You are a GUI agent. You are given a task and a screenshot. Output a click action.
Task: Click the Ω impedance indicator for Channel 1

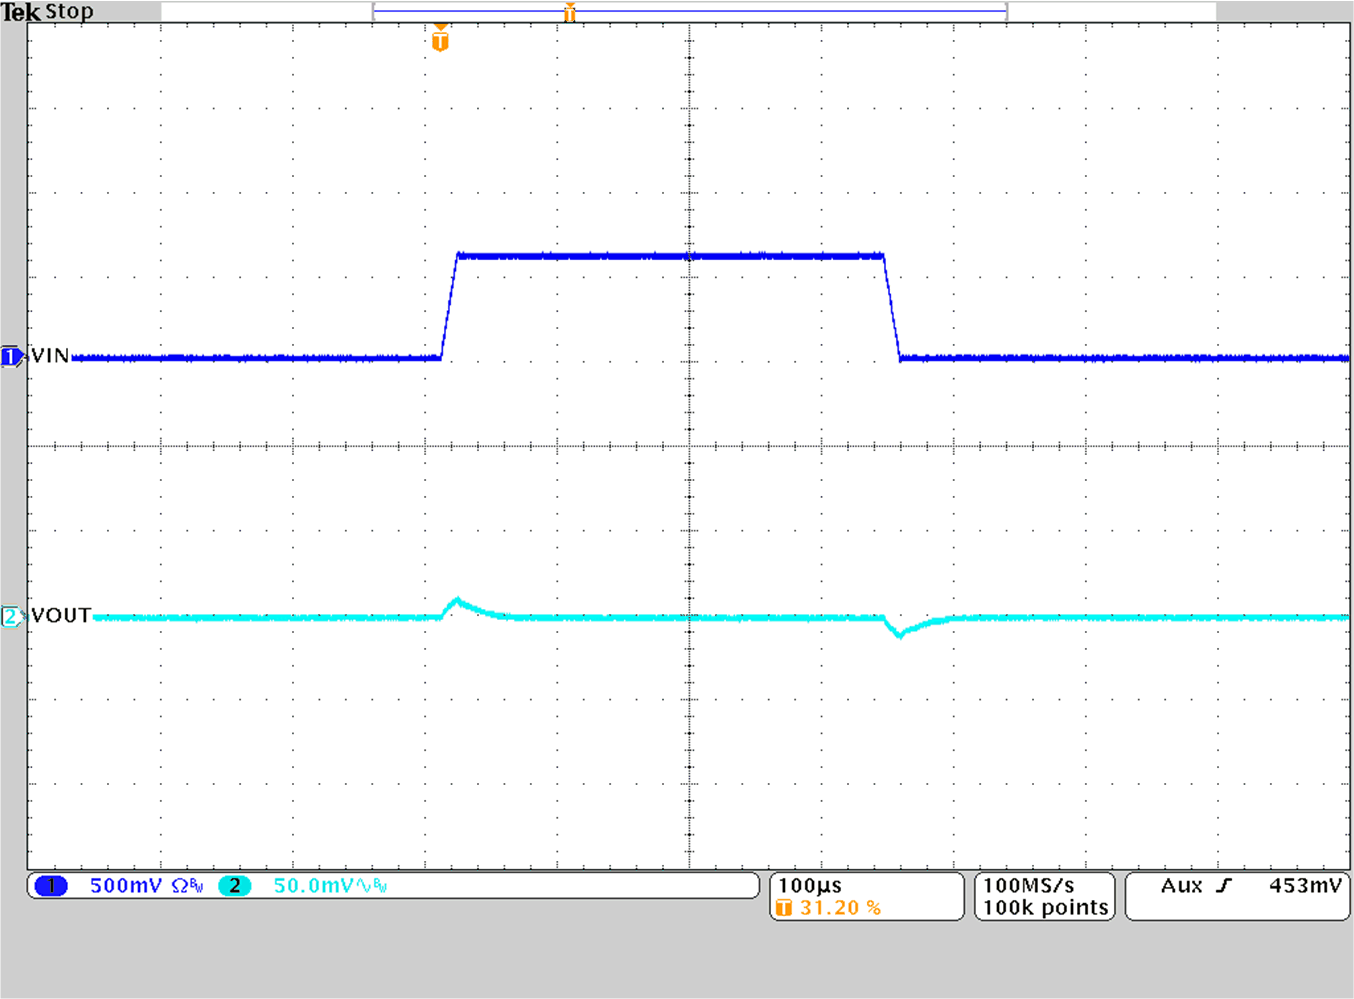point(178,884)
